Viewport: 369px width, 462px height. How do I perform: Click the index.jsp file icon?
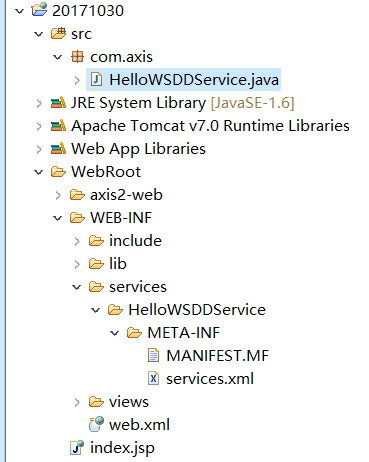tap(77, 447)
